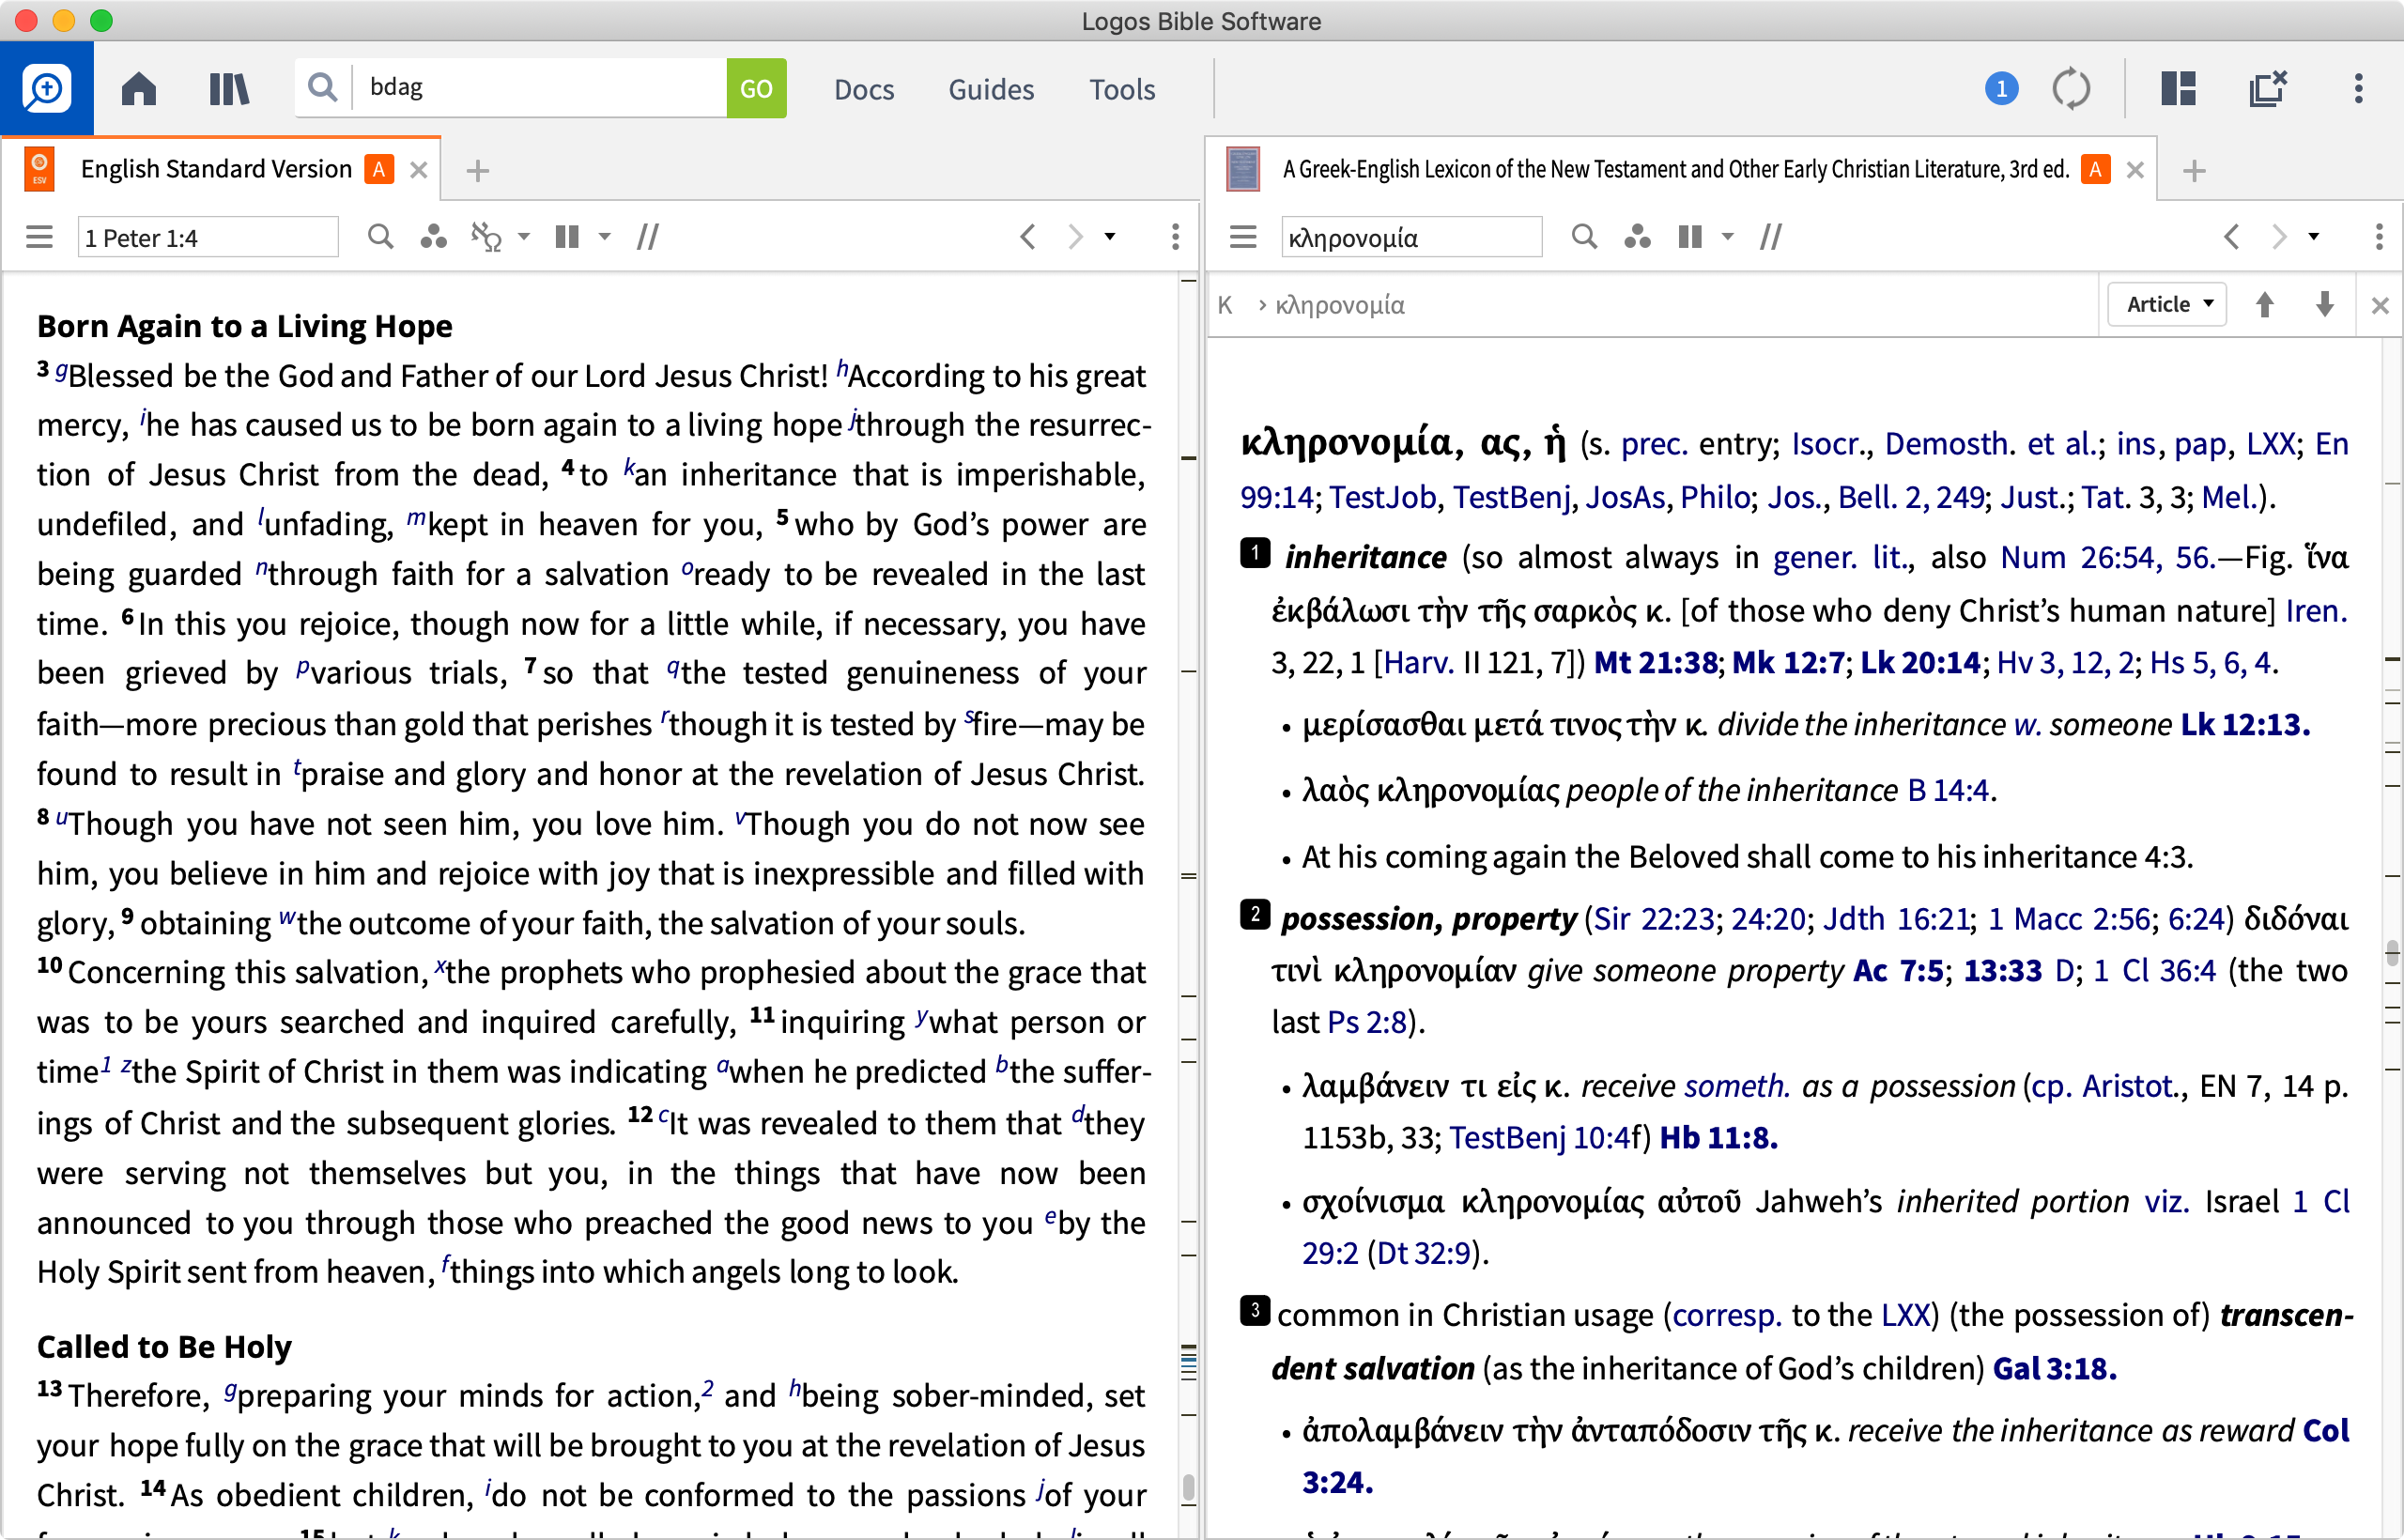Add a new tab beside ESV tab
2404x1540 pixels.
pos(478,171)
